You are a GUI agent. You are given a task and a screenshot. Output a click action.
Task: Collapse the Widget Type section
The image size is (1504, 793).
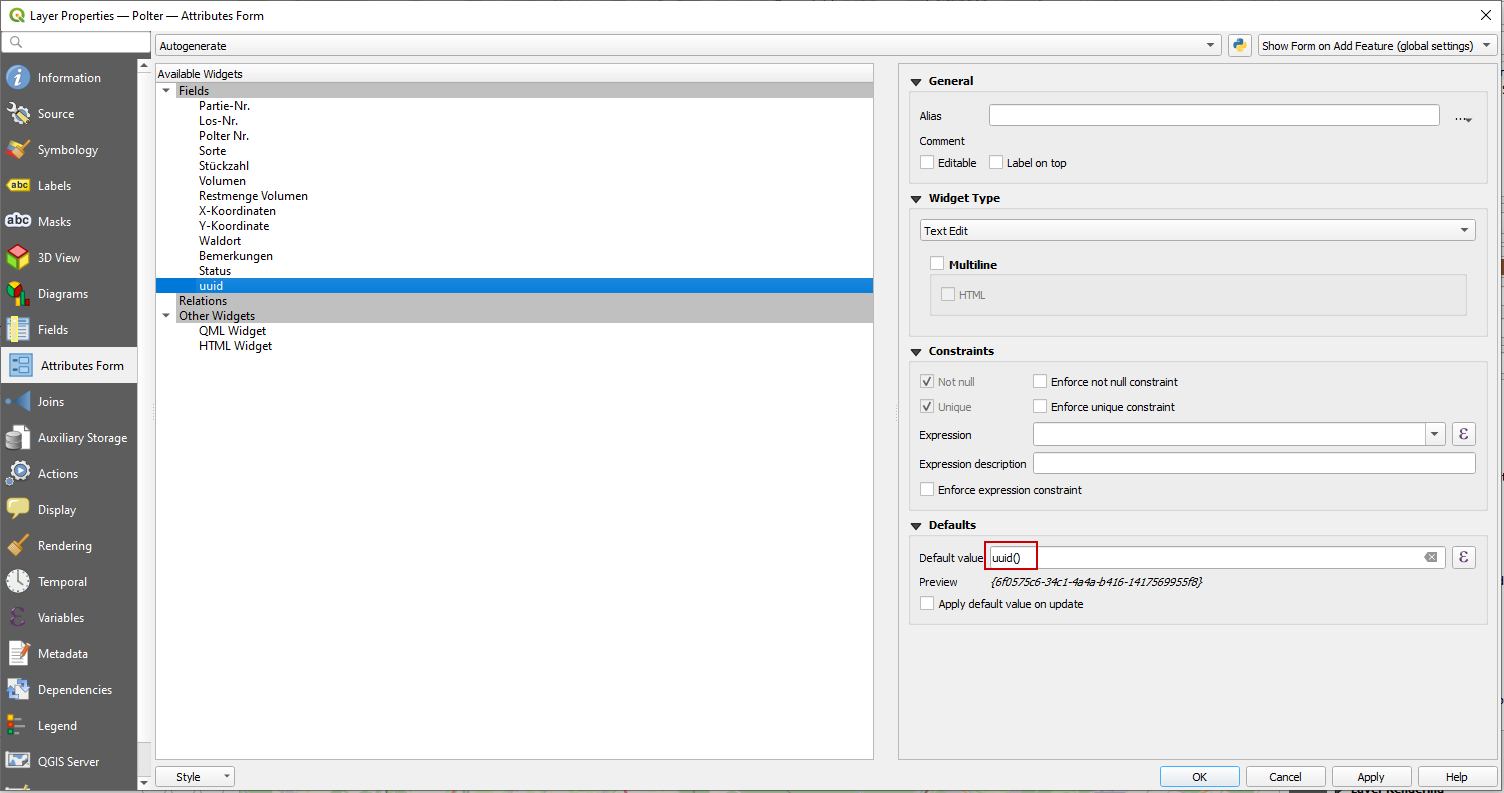(915, 199)
